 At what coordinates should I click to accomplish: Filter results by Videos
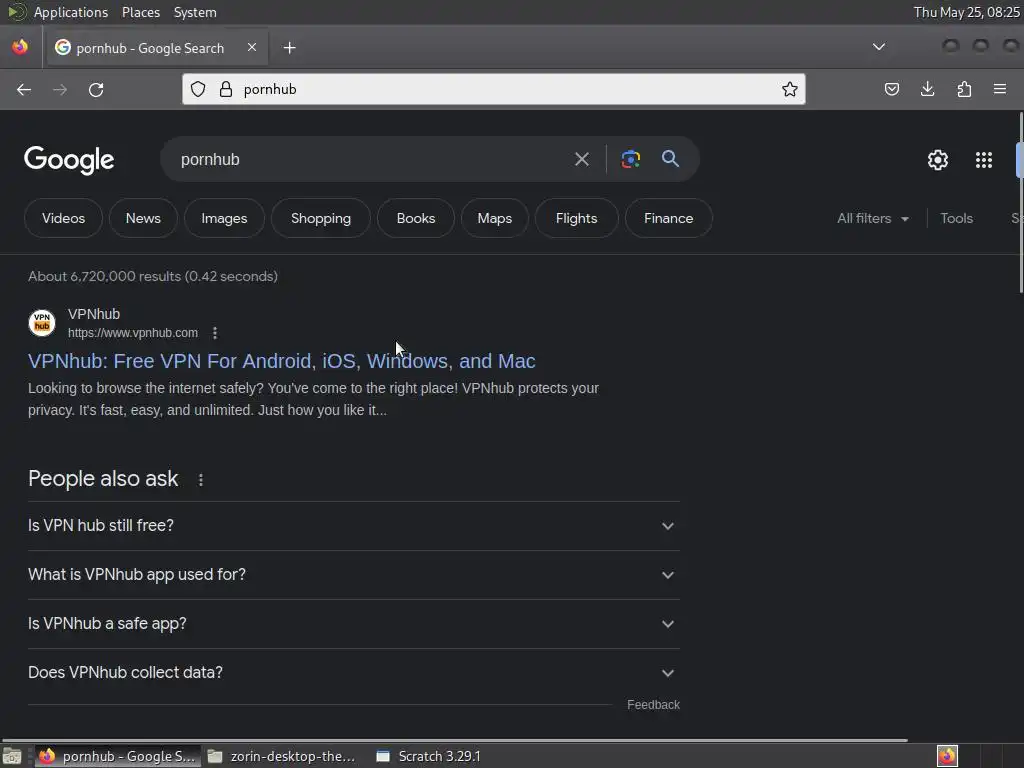point(63,218)
